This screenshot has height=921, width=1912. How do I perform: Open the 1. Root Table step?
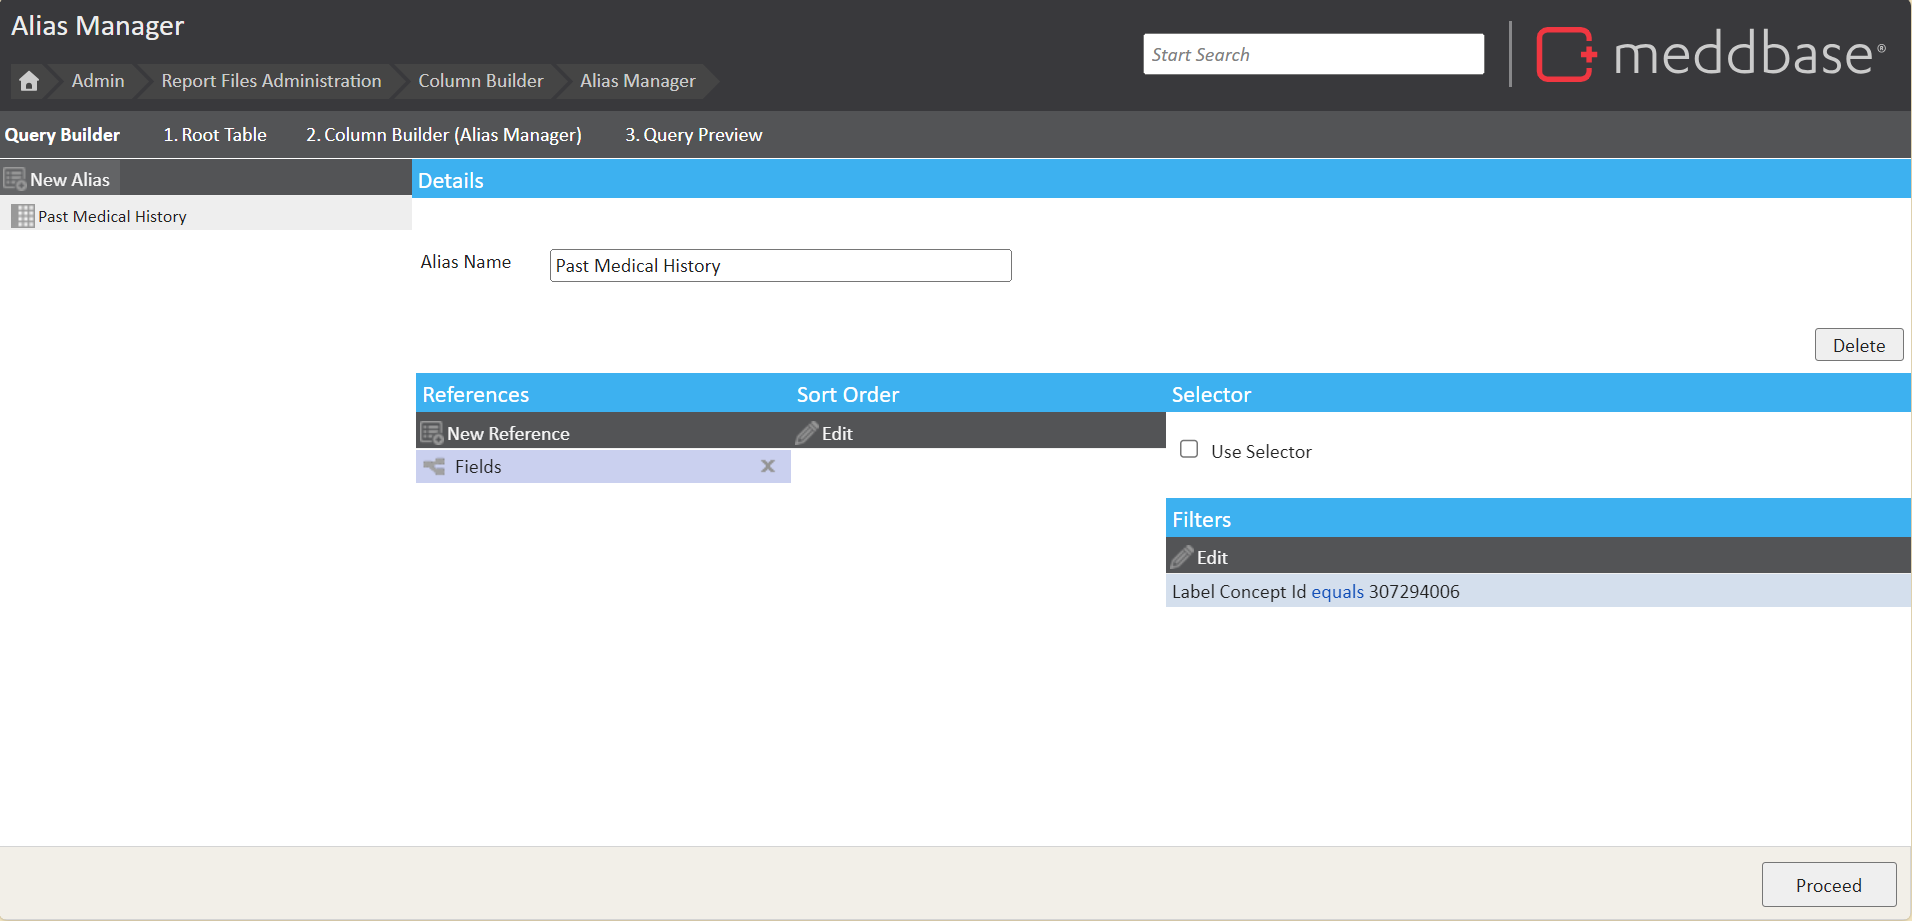[215, 135]
